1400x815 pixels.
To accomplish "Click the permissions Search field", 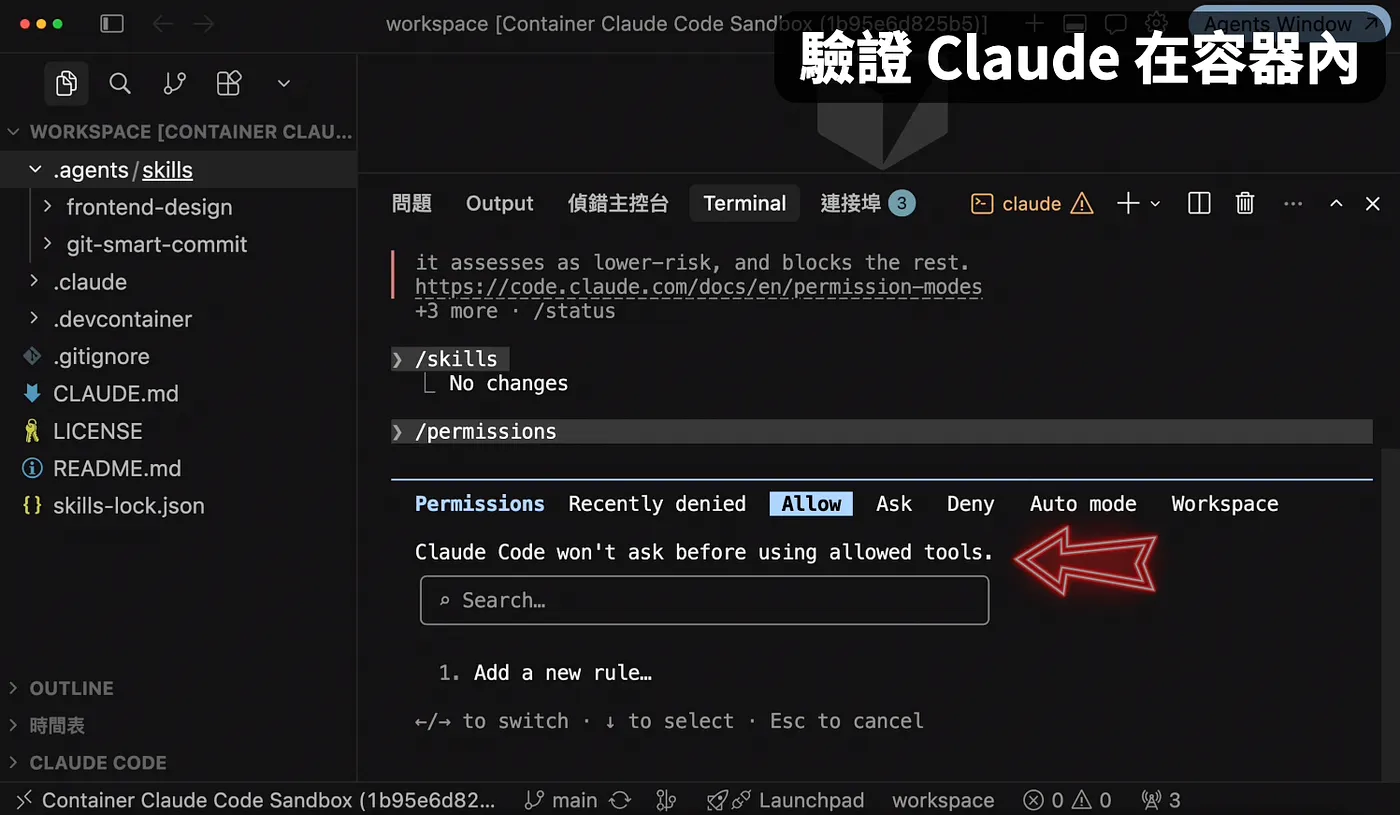I will (x=705, y=600).
